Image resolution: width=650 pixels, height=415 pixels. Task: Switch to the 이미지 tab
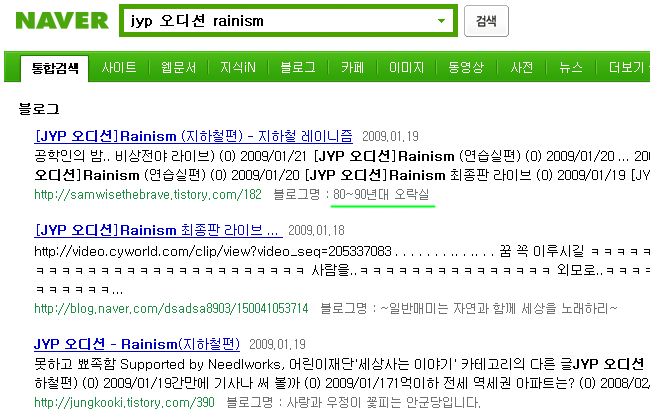[406, 67]
